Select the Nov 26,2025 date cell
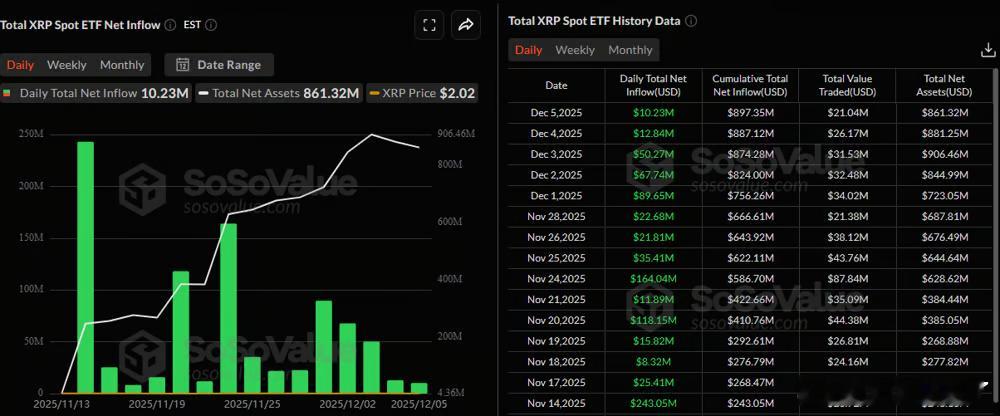The width and height of the screenshot is (1000, 416). point(556,237)
